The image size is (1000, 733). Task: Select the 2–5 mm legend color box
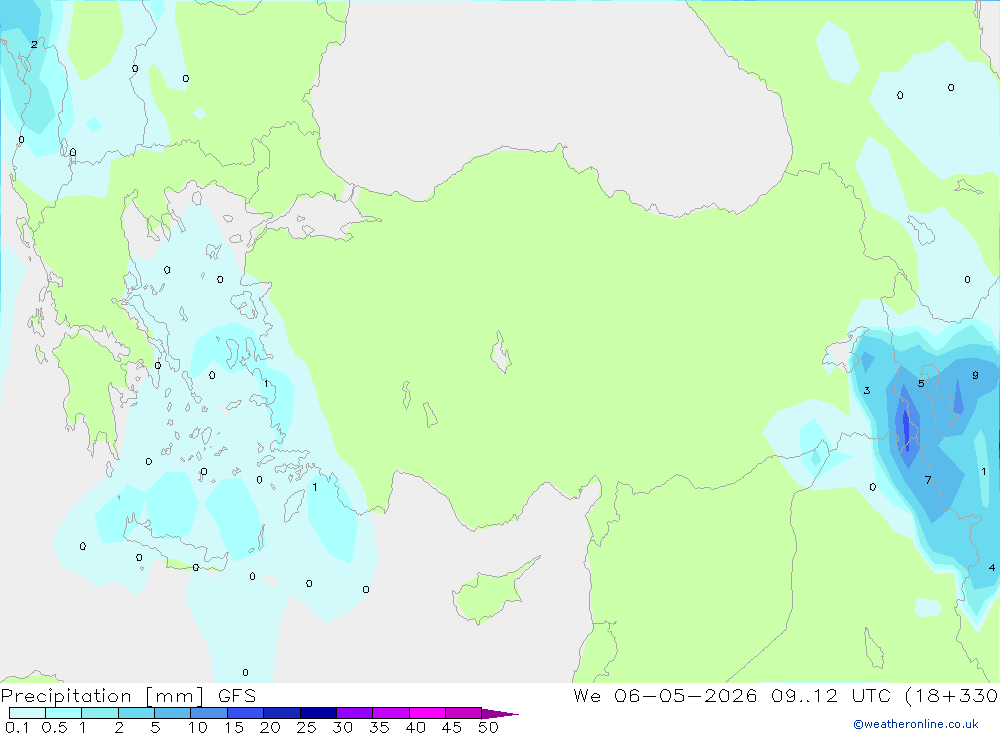(136, 713)
